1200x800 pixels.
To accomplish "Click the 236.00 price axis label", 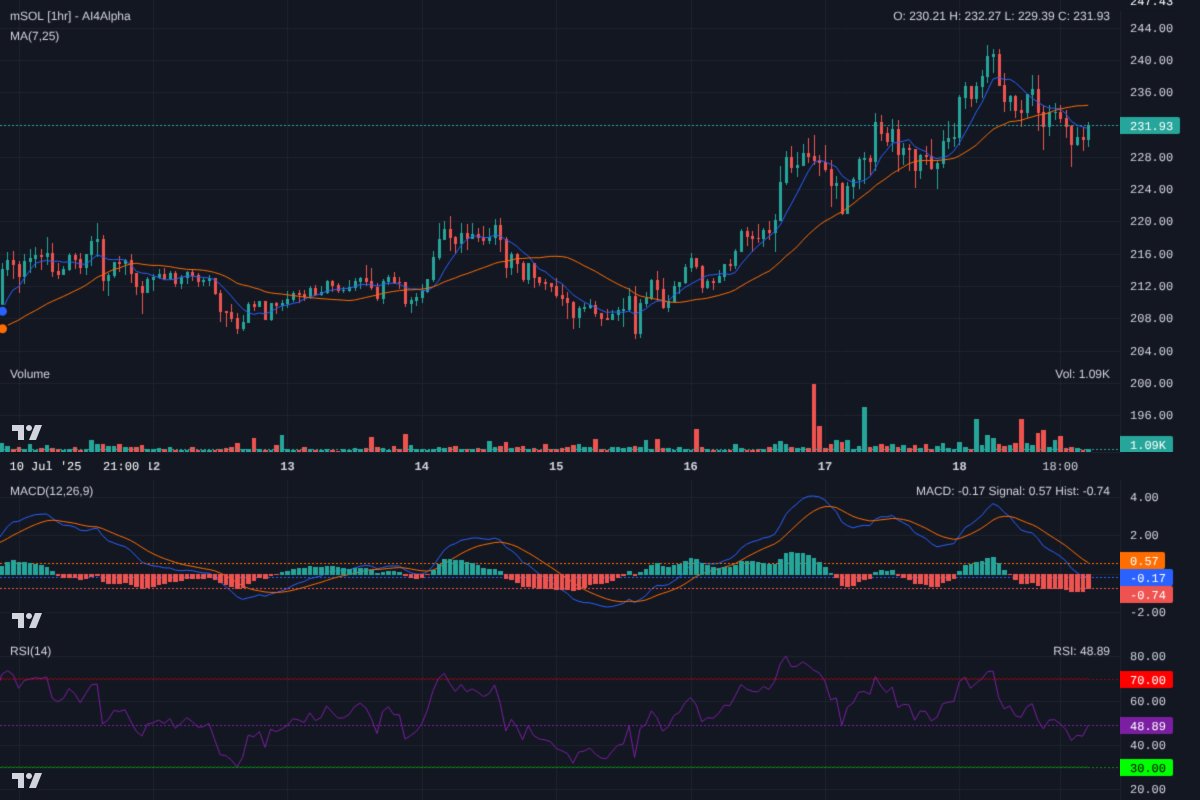I will [1150, 92].
